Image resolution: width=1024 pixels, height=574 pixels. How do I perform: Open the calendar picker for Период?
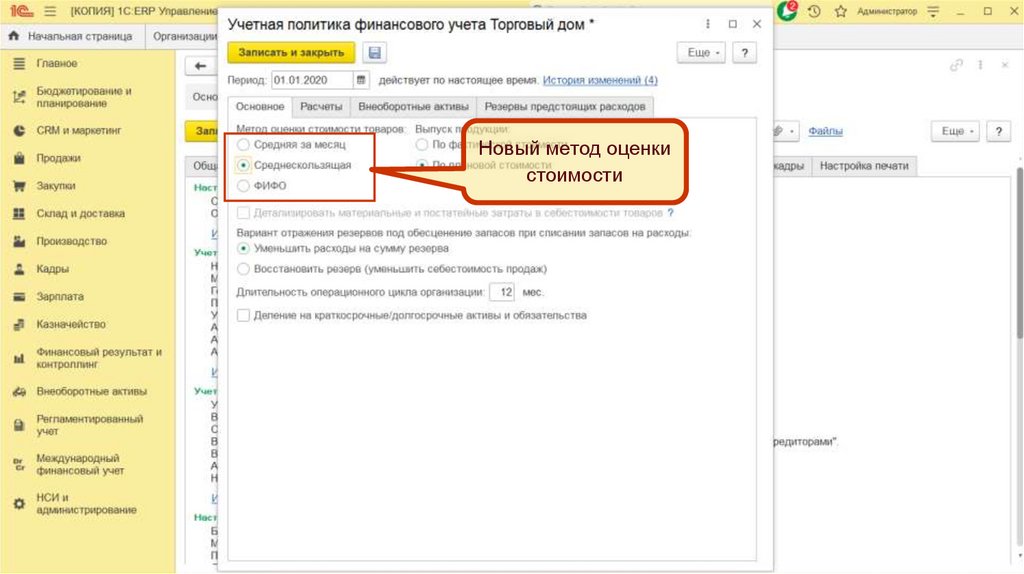360,80
